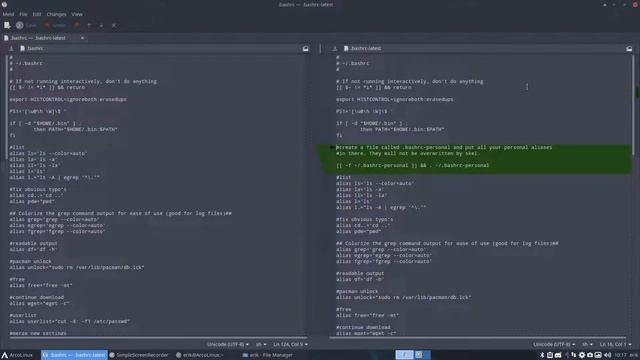The image size is (640, 360).
Task: Open the Edit menu
Action: (37, 14)
